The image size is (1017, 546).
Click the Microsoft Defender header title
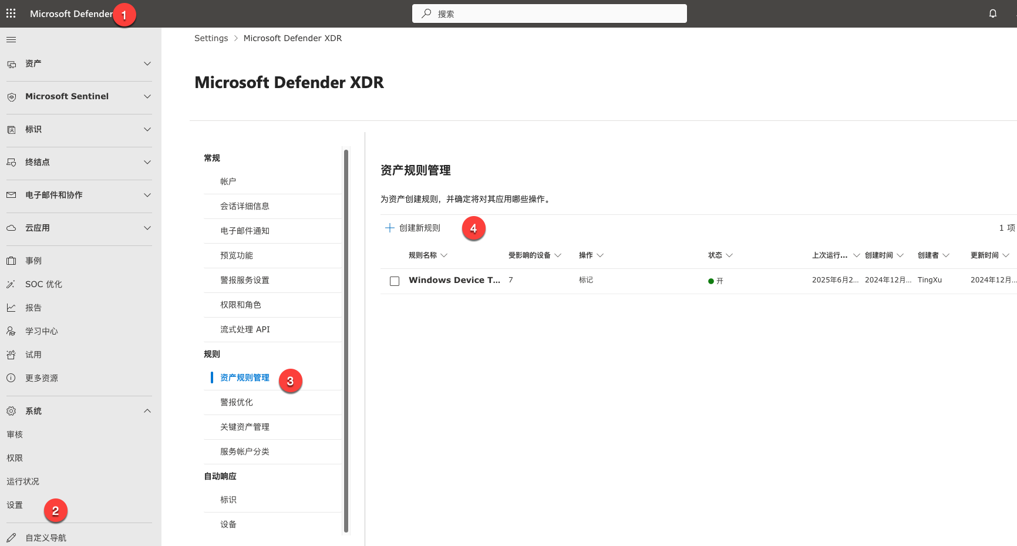[x=71, y=14]
